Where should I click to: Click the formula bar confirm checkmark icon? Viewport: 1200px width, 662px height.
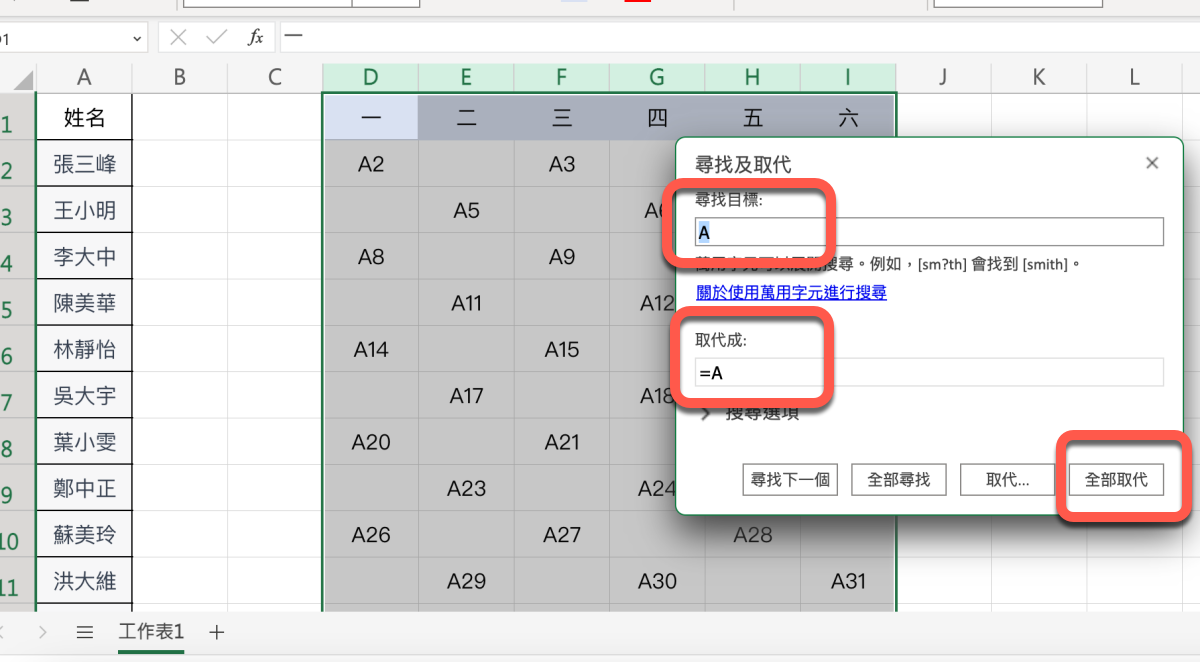216,38
